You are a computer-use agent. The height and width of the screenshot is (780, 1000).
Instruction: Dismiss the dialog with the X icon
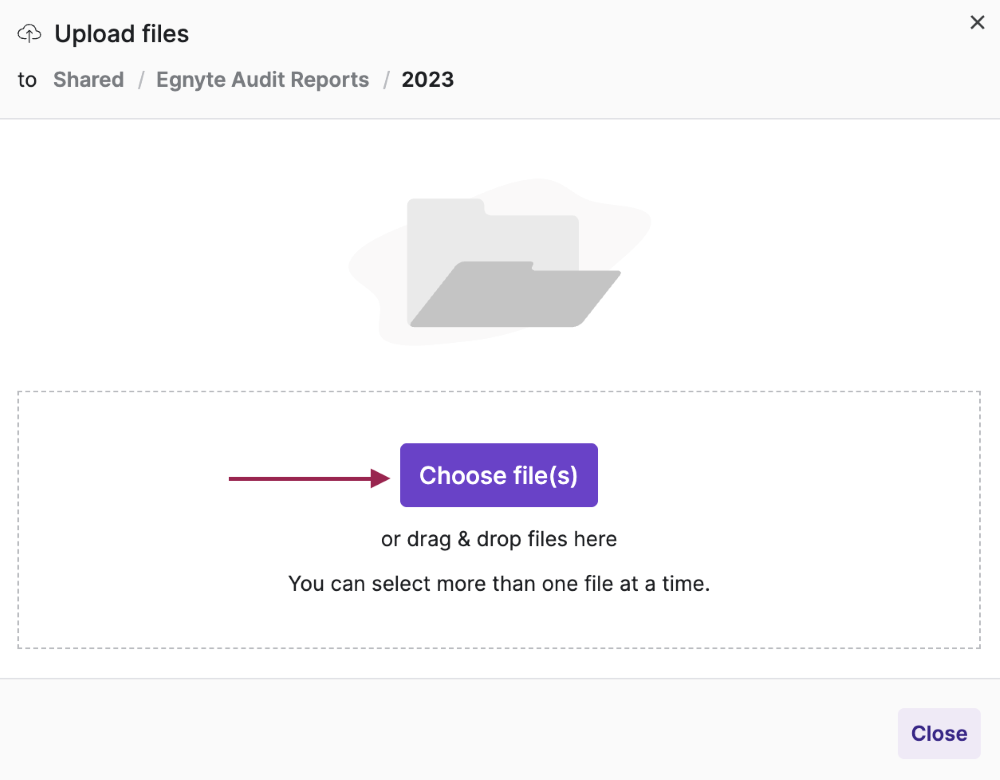pyautogui.click(x=977, y=23)
